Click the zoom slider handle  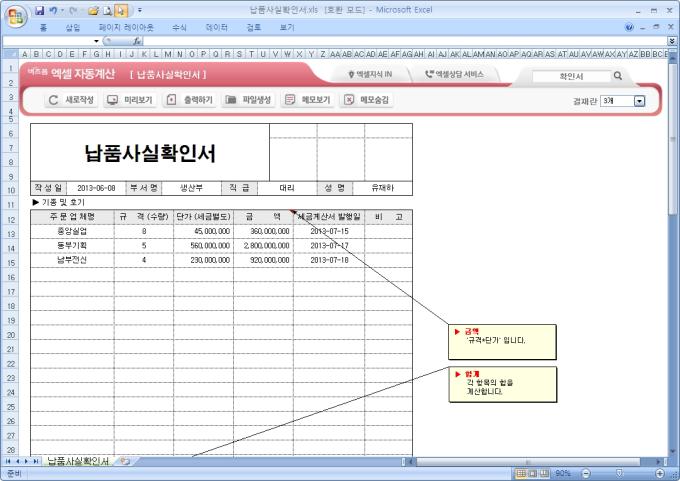pyautogui.click(x=619, y=473)
